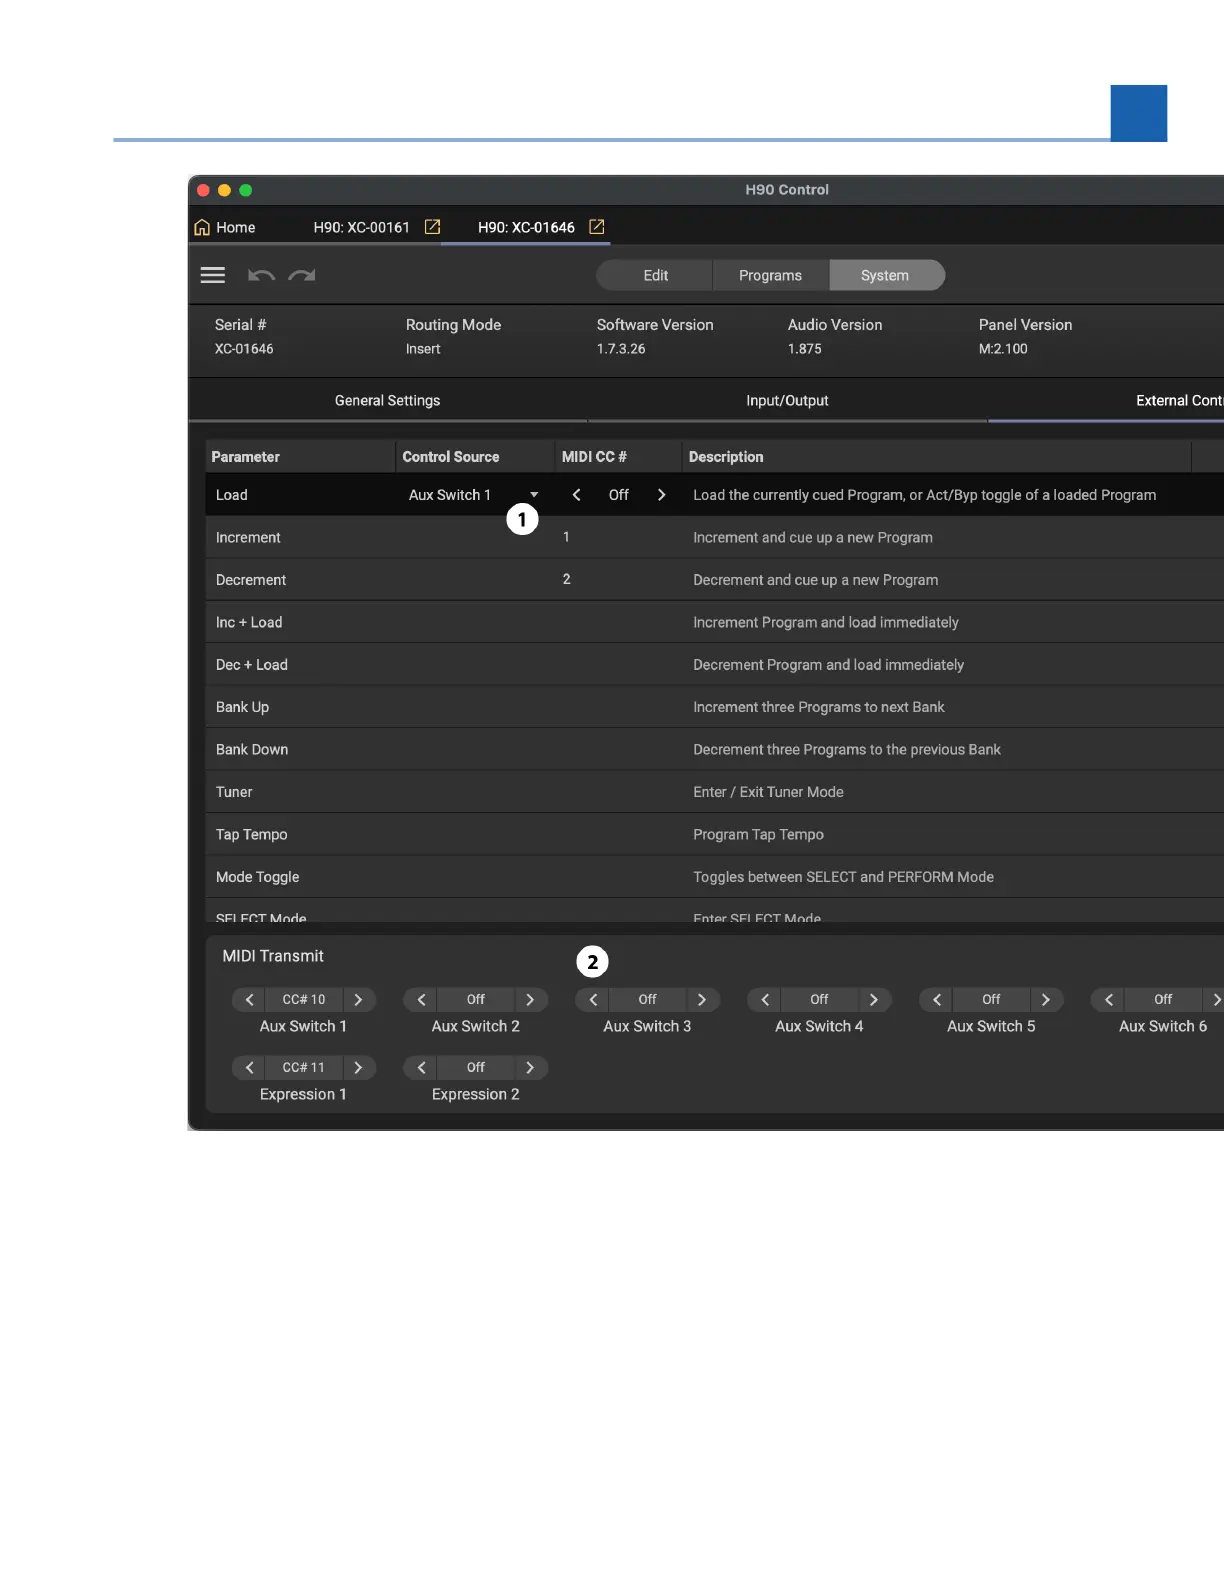Open the hamburger menu icon
This screenshot has height=1584, width=1224.
pyautogui.click(x=213, y=275)
